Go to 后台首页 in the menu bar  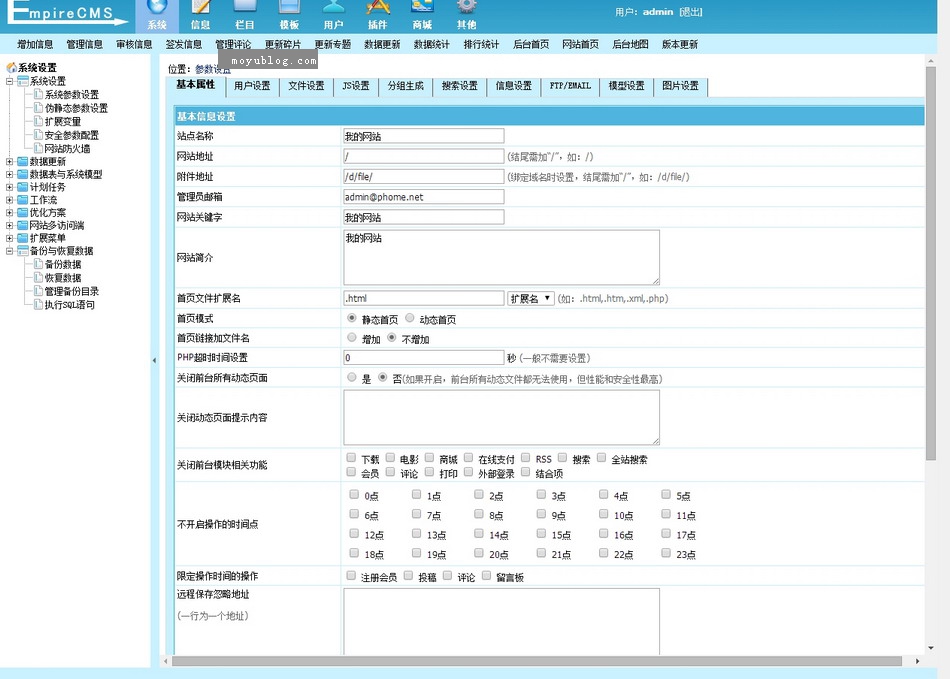531,44
